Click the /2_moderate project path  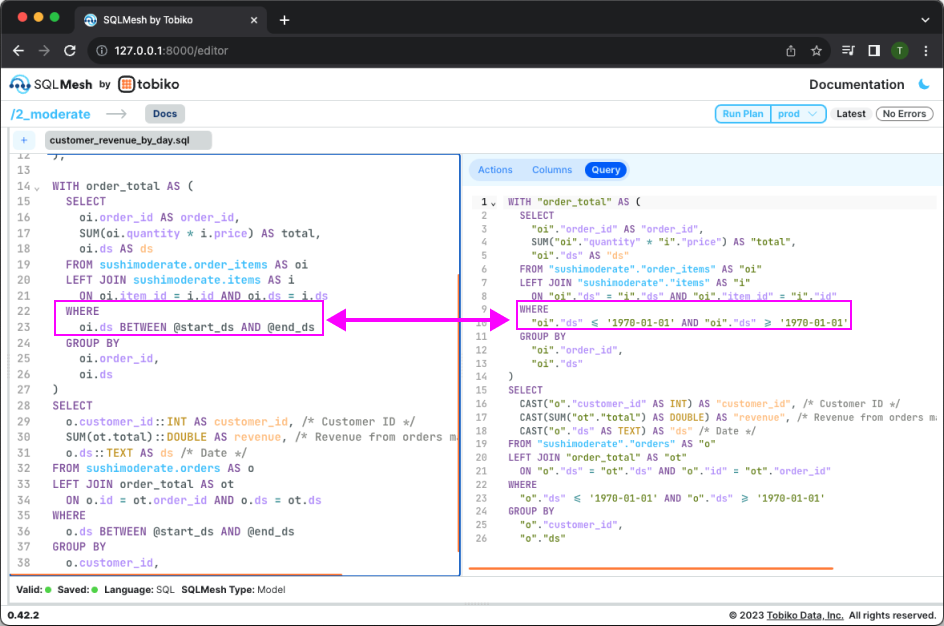(x=51, y=114)
